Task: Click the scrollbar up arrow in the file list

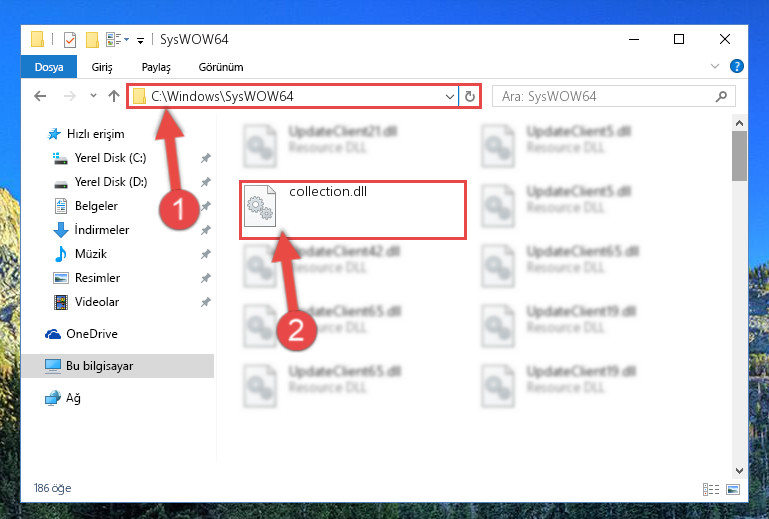Action: click(739, 123)
